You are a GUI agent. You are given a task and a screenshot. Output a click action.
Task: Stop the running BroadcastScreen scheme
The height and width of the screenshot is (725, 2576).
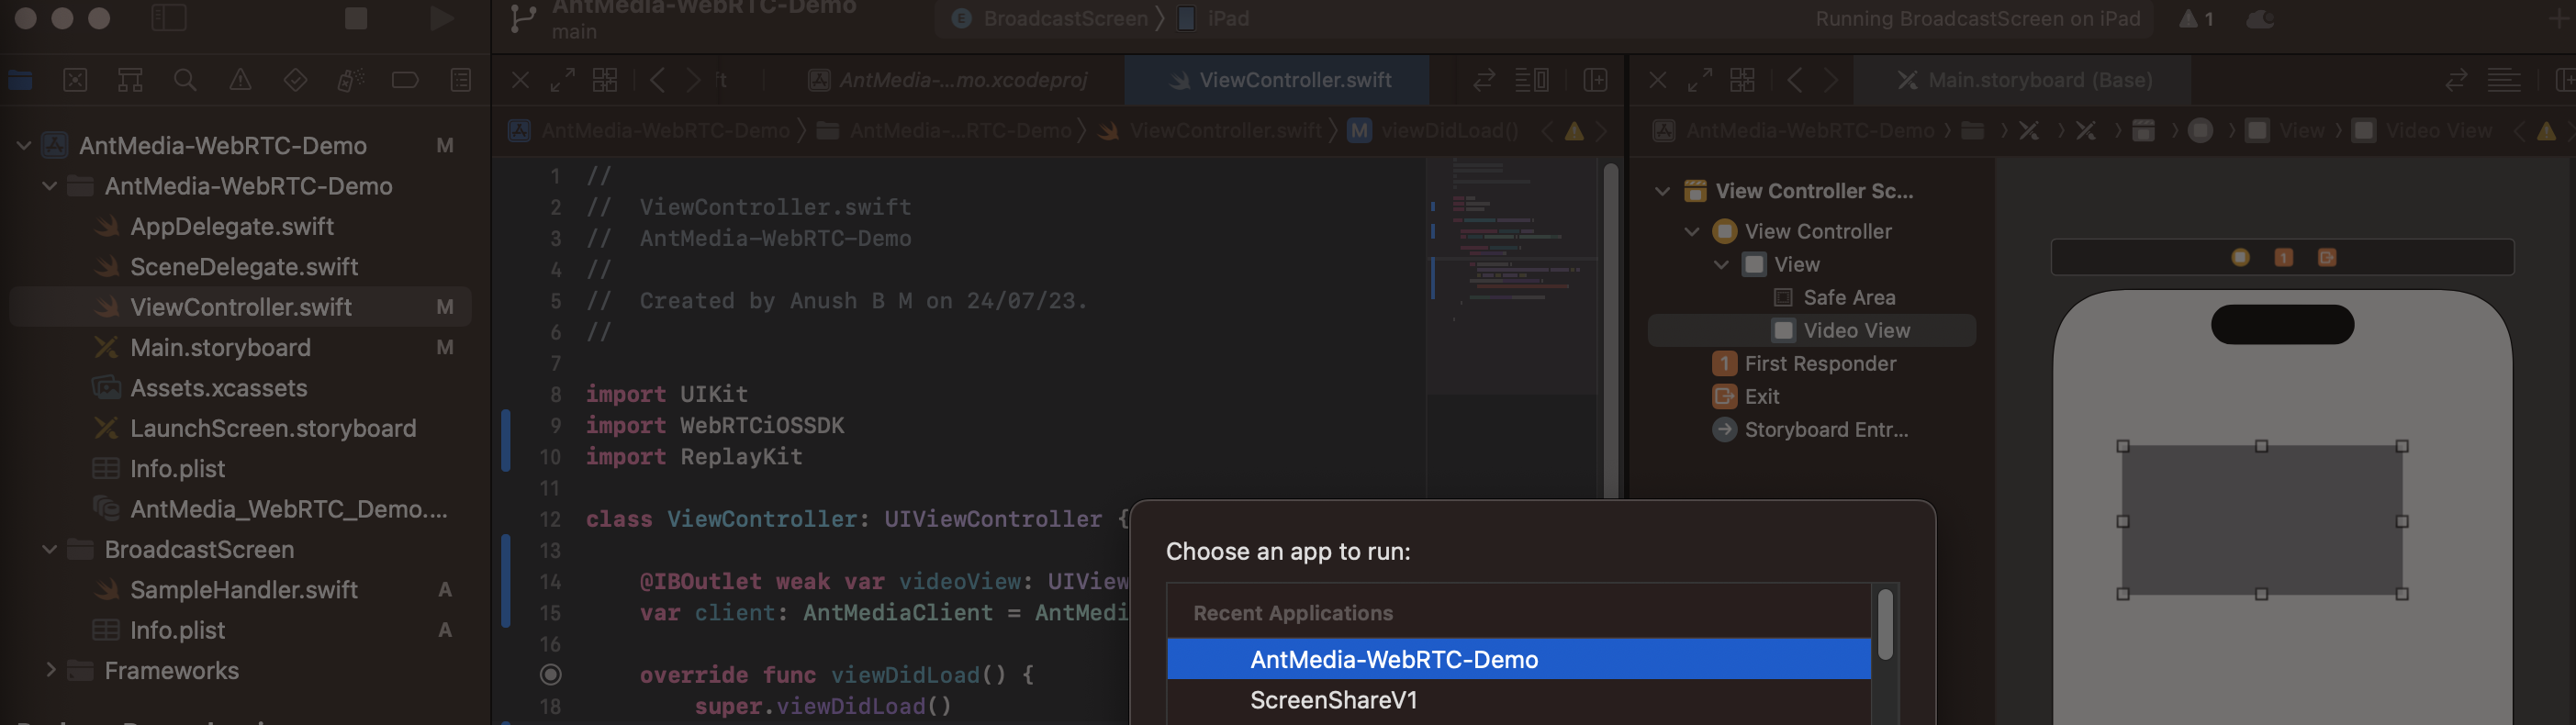[356, 18]
